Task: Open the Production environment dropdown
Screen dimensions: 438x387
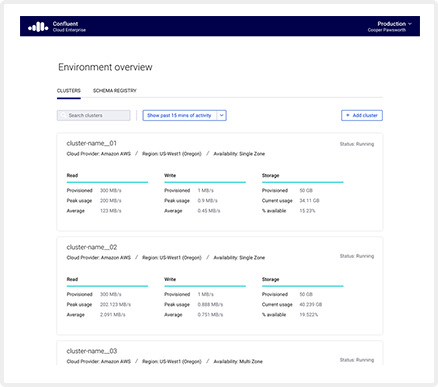Action: click(x=394, y=24)
